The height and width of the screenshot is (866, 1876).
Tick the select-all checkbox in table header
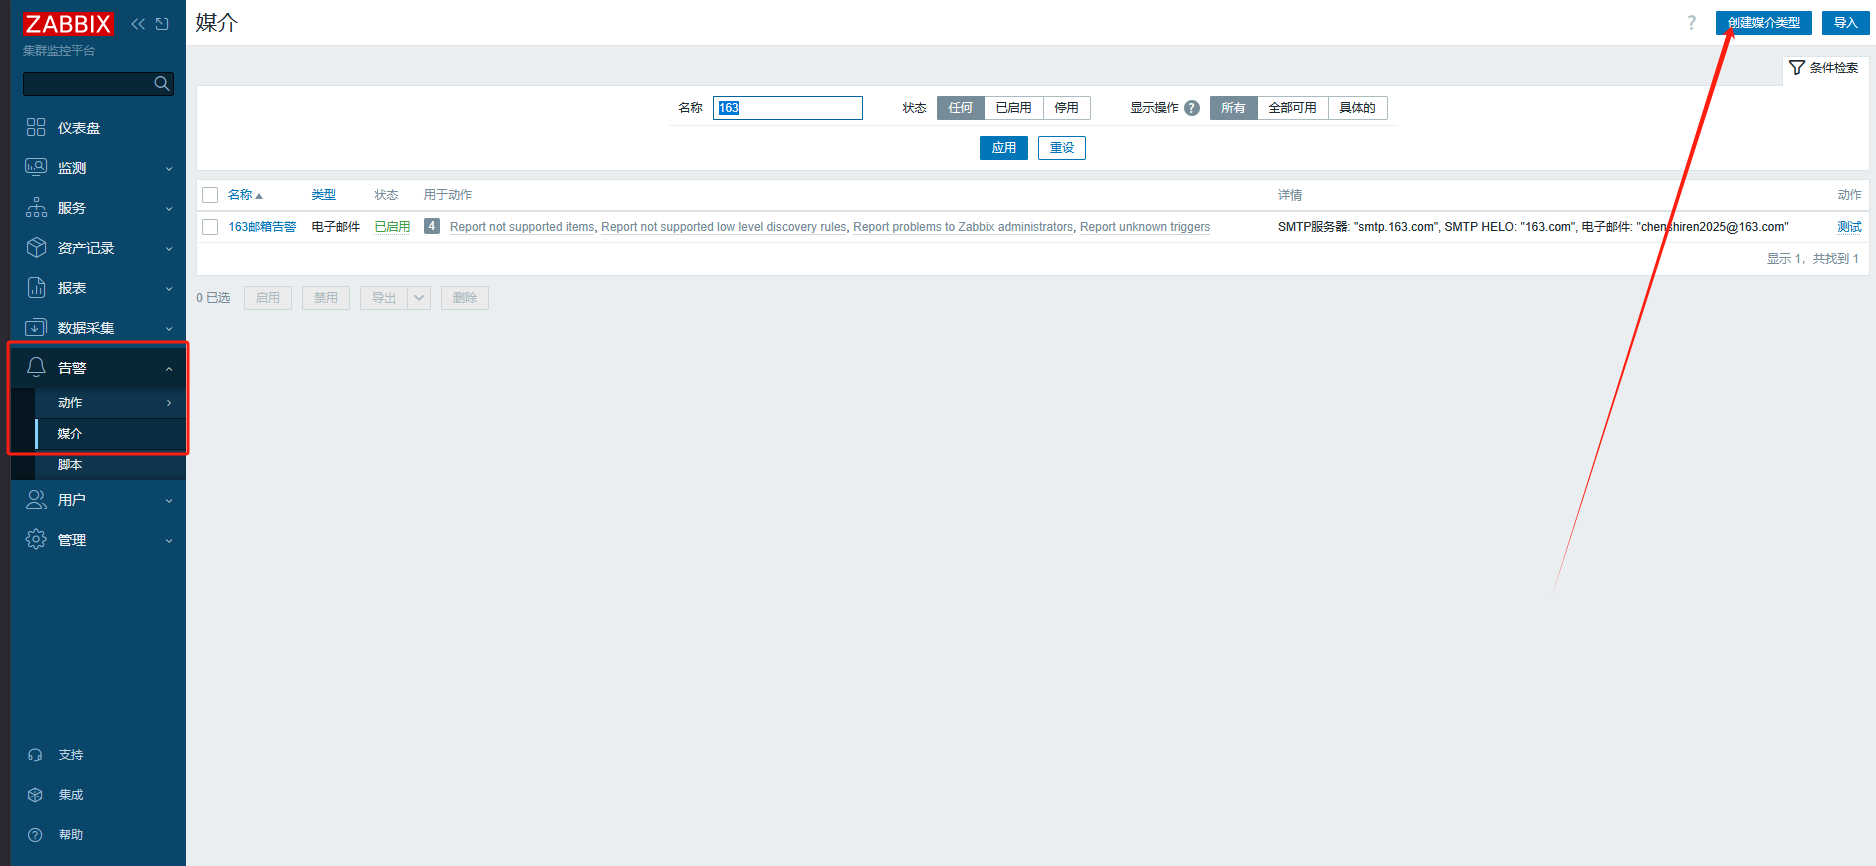[x=210, y=195]
